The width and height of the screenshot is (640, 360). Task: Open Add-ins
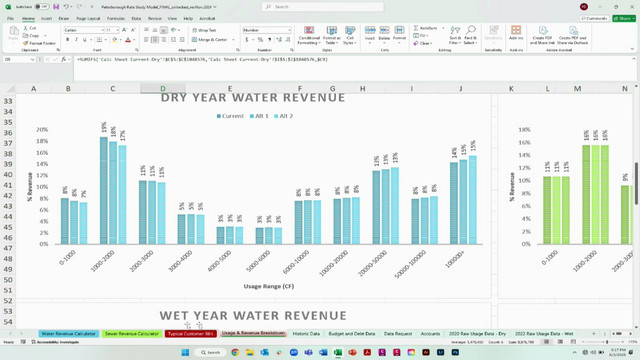tap(516, 33)
